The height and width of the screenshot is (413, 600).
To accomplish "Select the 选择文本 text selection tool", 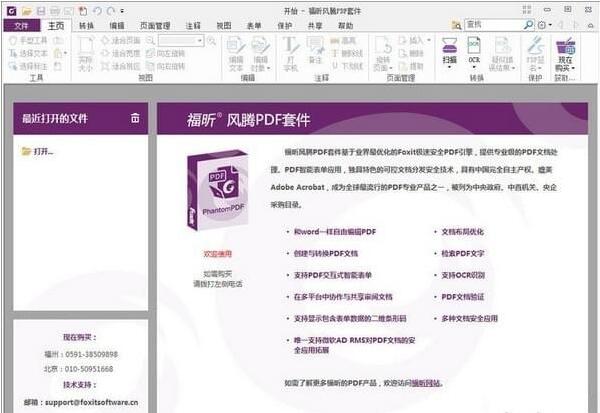I will (29, 53).
